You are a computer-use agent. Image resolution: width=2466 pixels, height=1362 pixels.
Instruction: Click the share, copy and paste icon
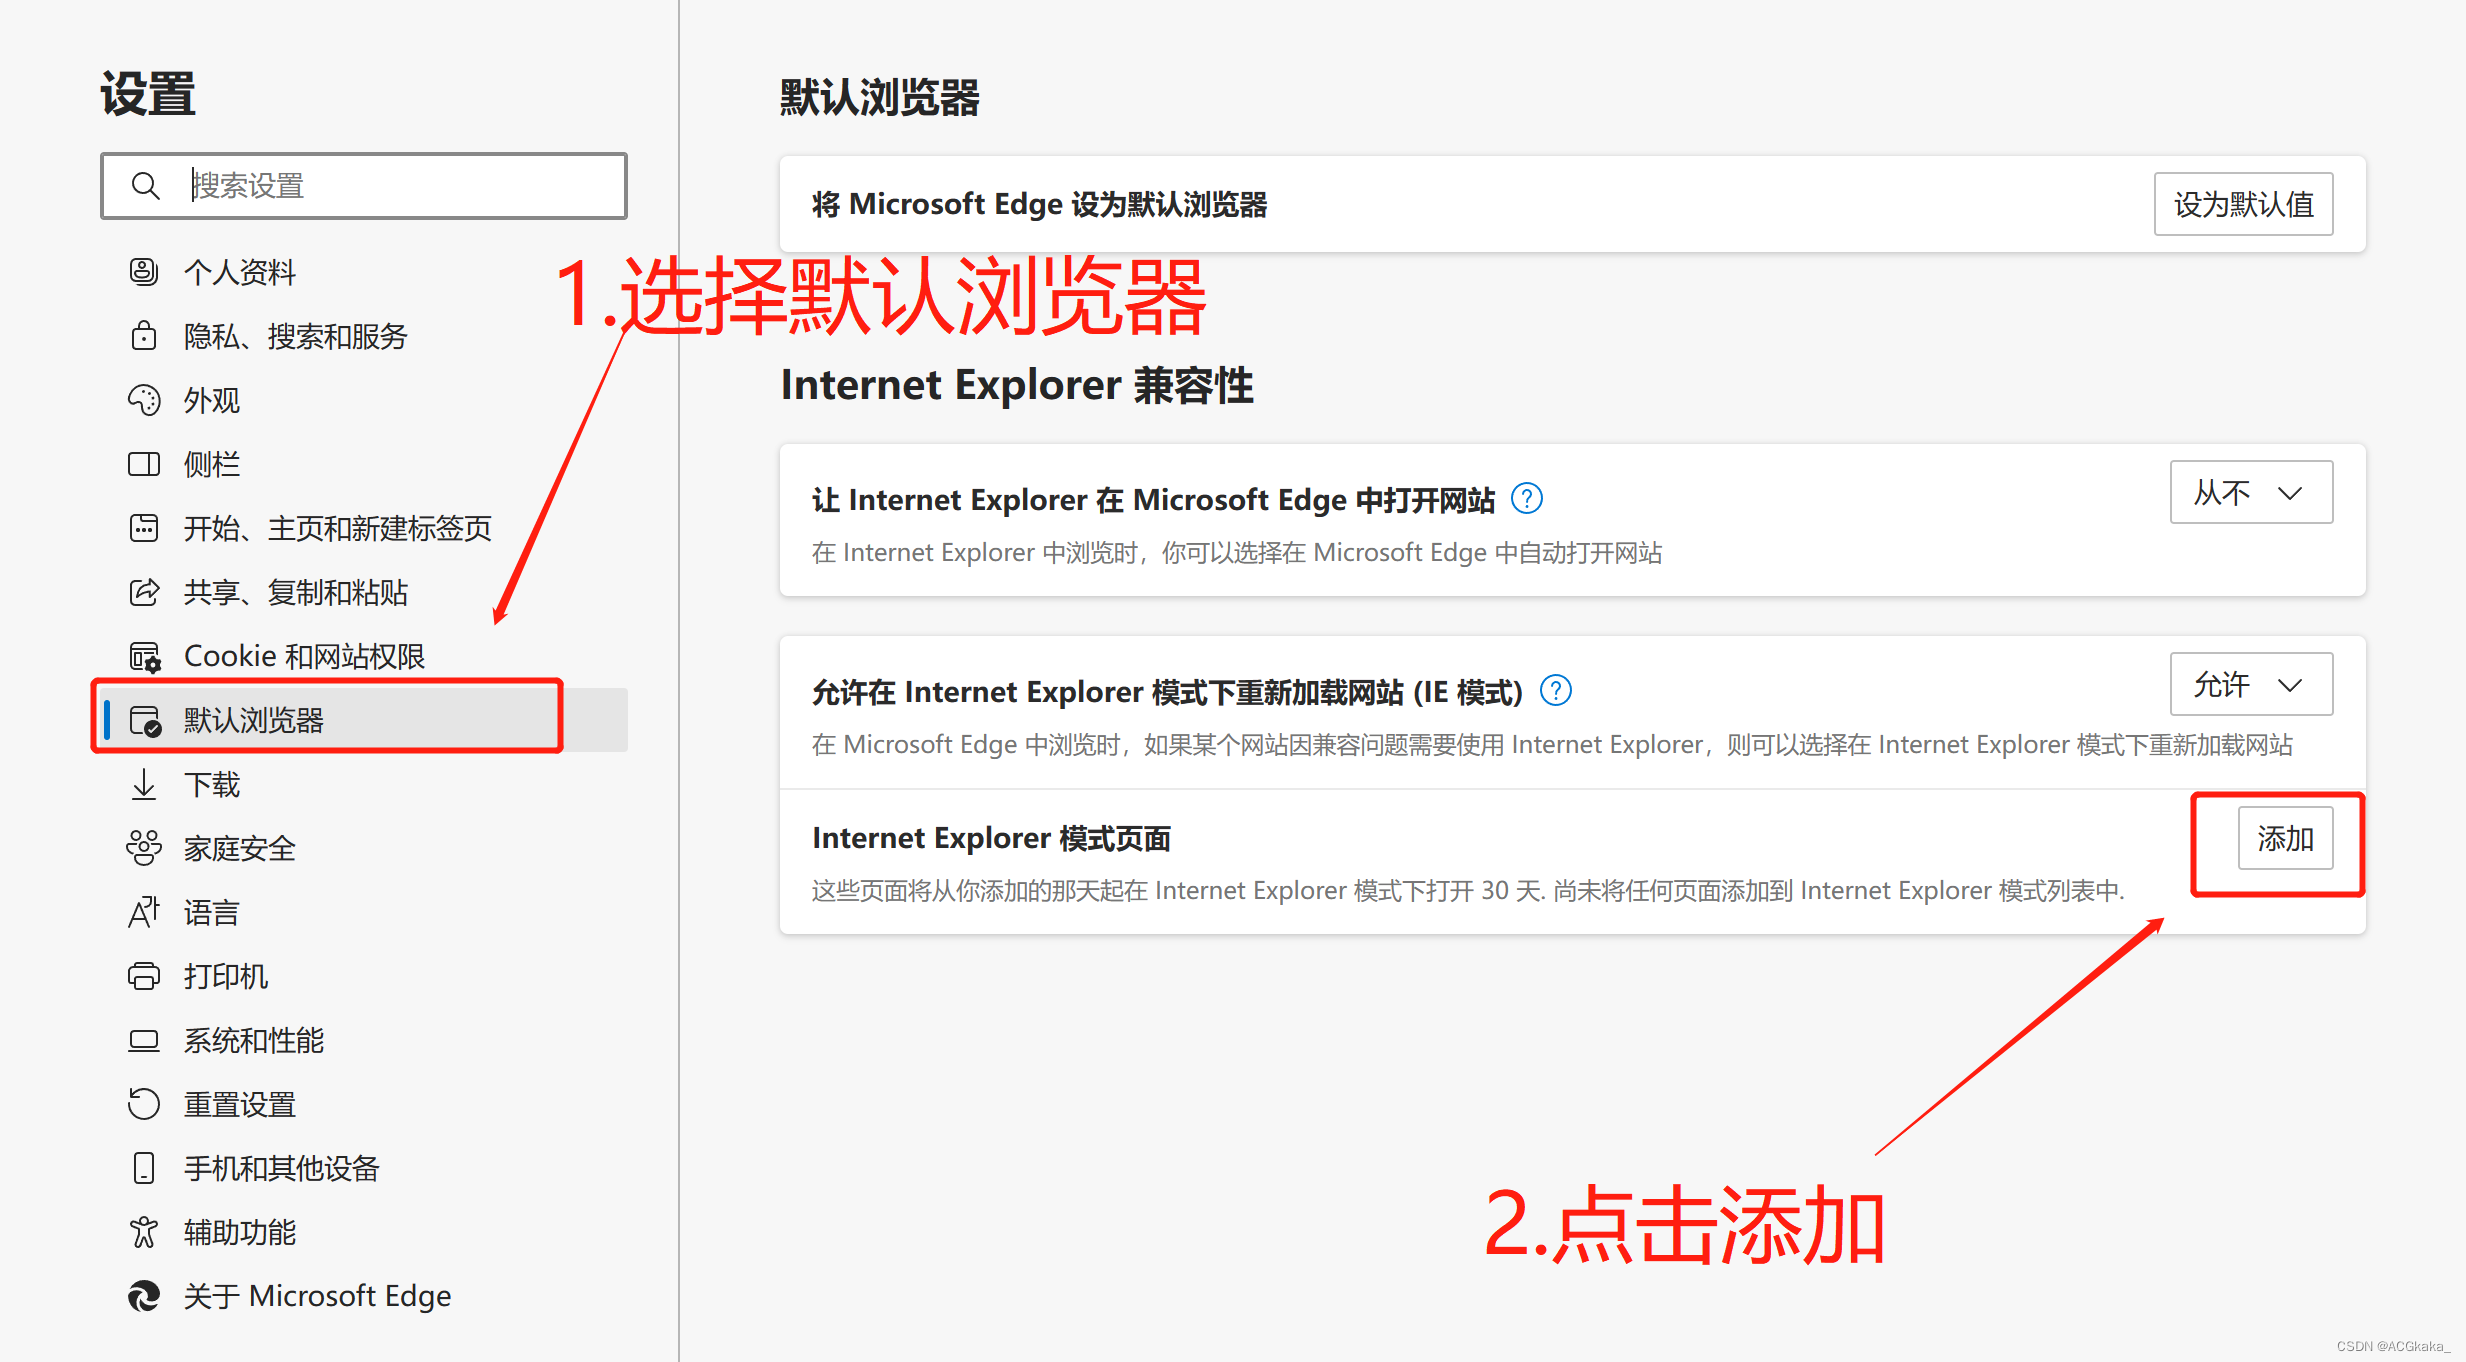coord(144,592)
